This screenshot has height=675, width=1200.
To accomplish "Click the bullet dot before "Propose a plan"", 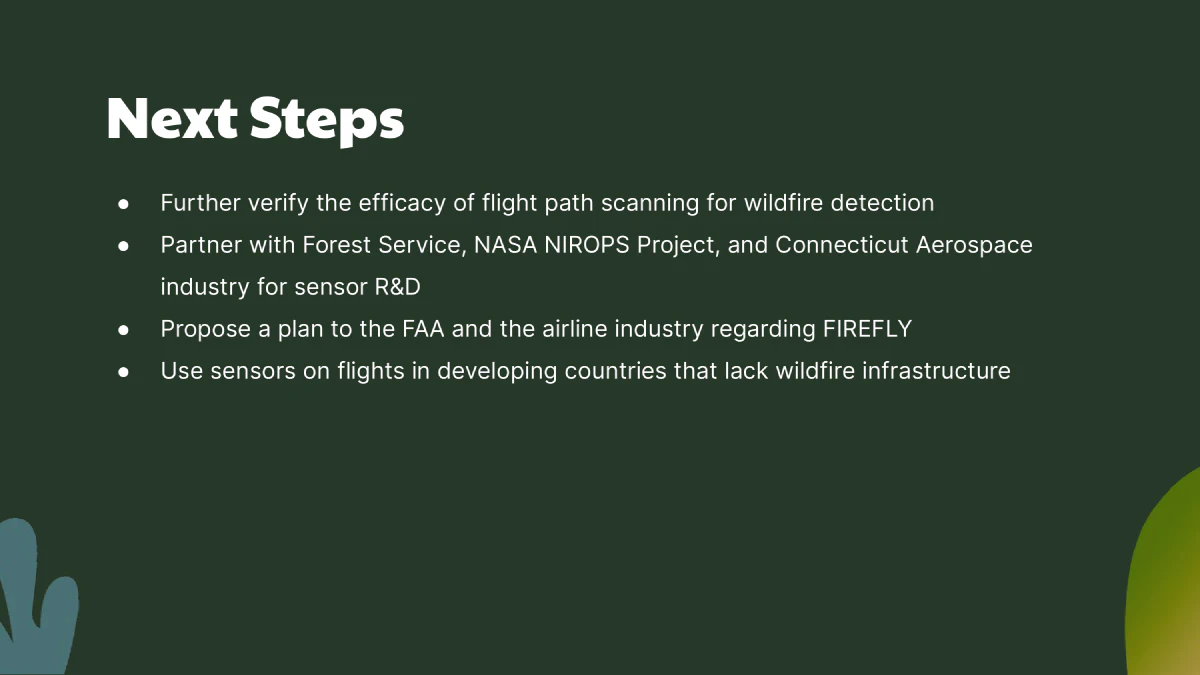I will [123, 329].
